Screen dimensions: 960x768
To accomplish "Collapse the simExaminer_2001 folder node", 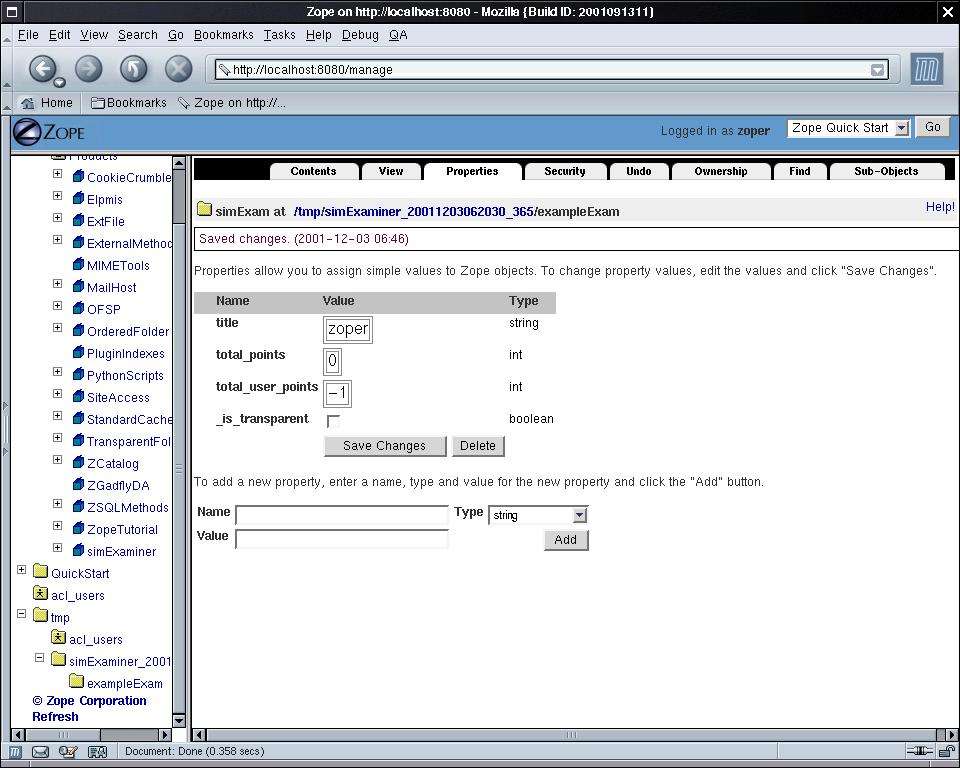I will pos(40,658).
